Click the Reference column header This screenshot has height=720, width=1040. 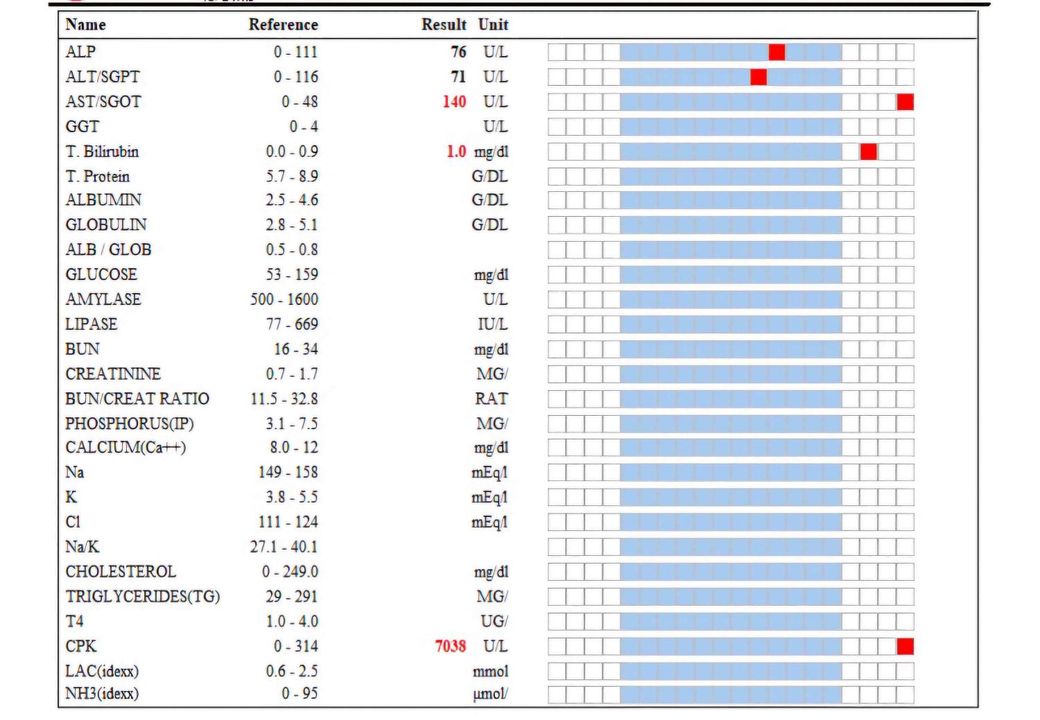(x=283, y=24)
